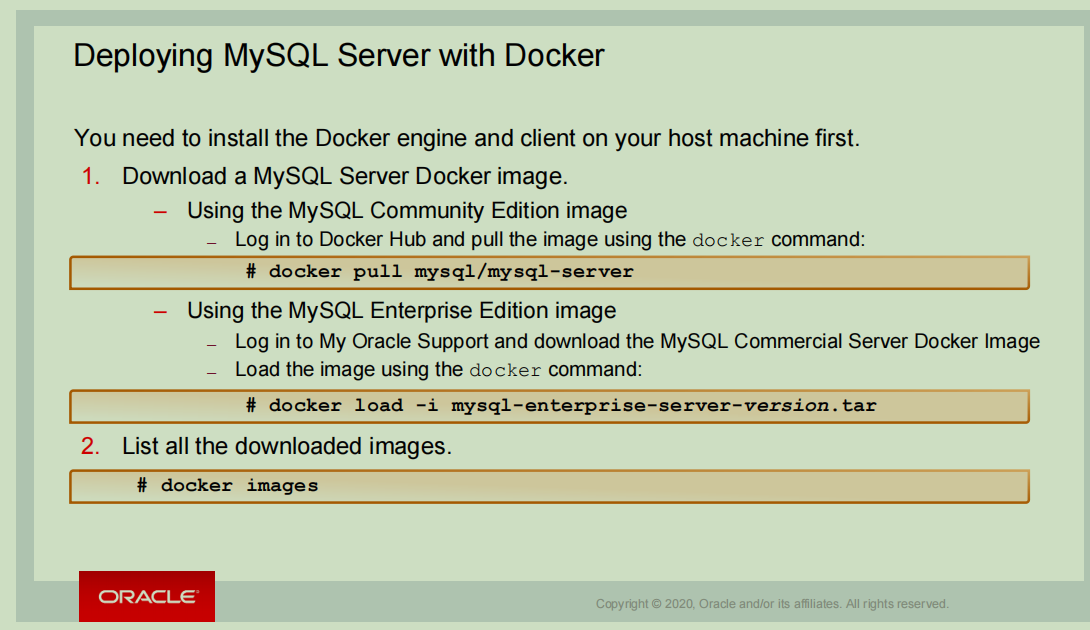1090x630 pixels.
Task: Select the 'docker pull mysql/mysql-server' command box
Action: 549,273
